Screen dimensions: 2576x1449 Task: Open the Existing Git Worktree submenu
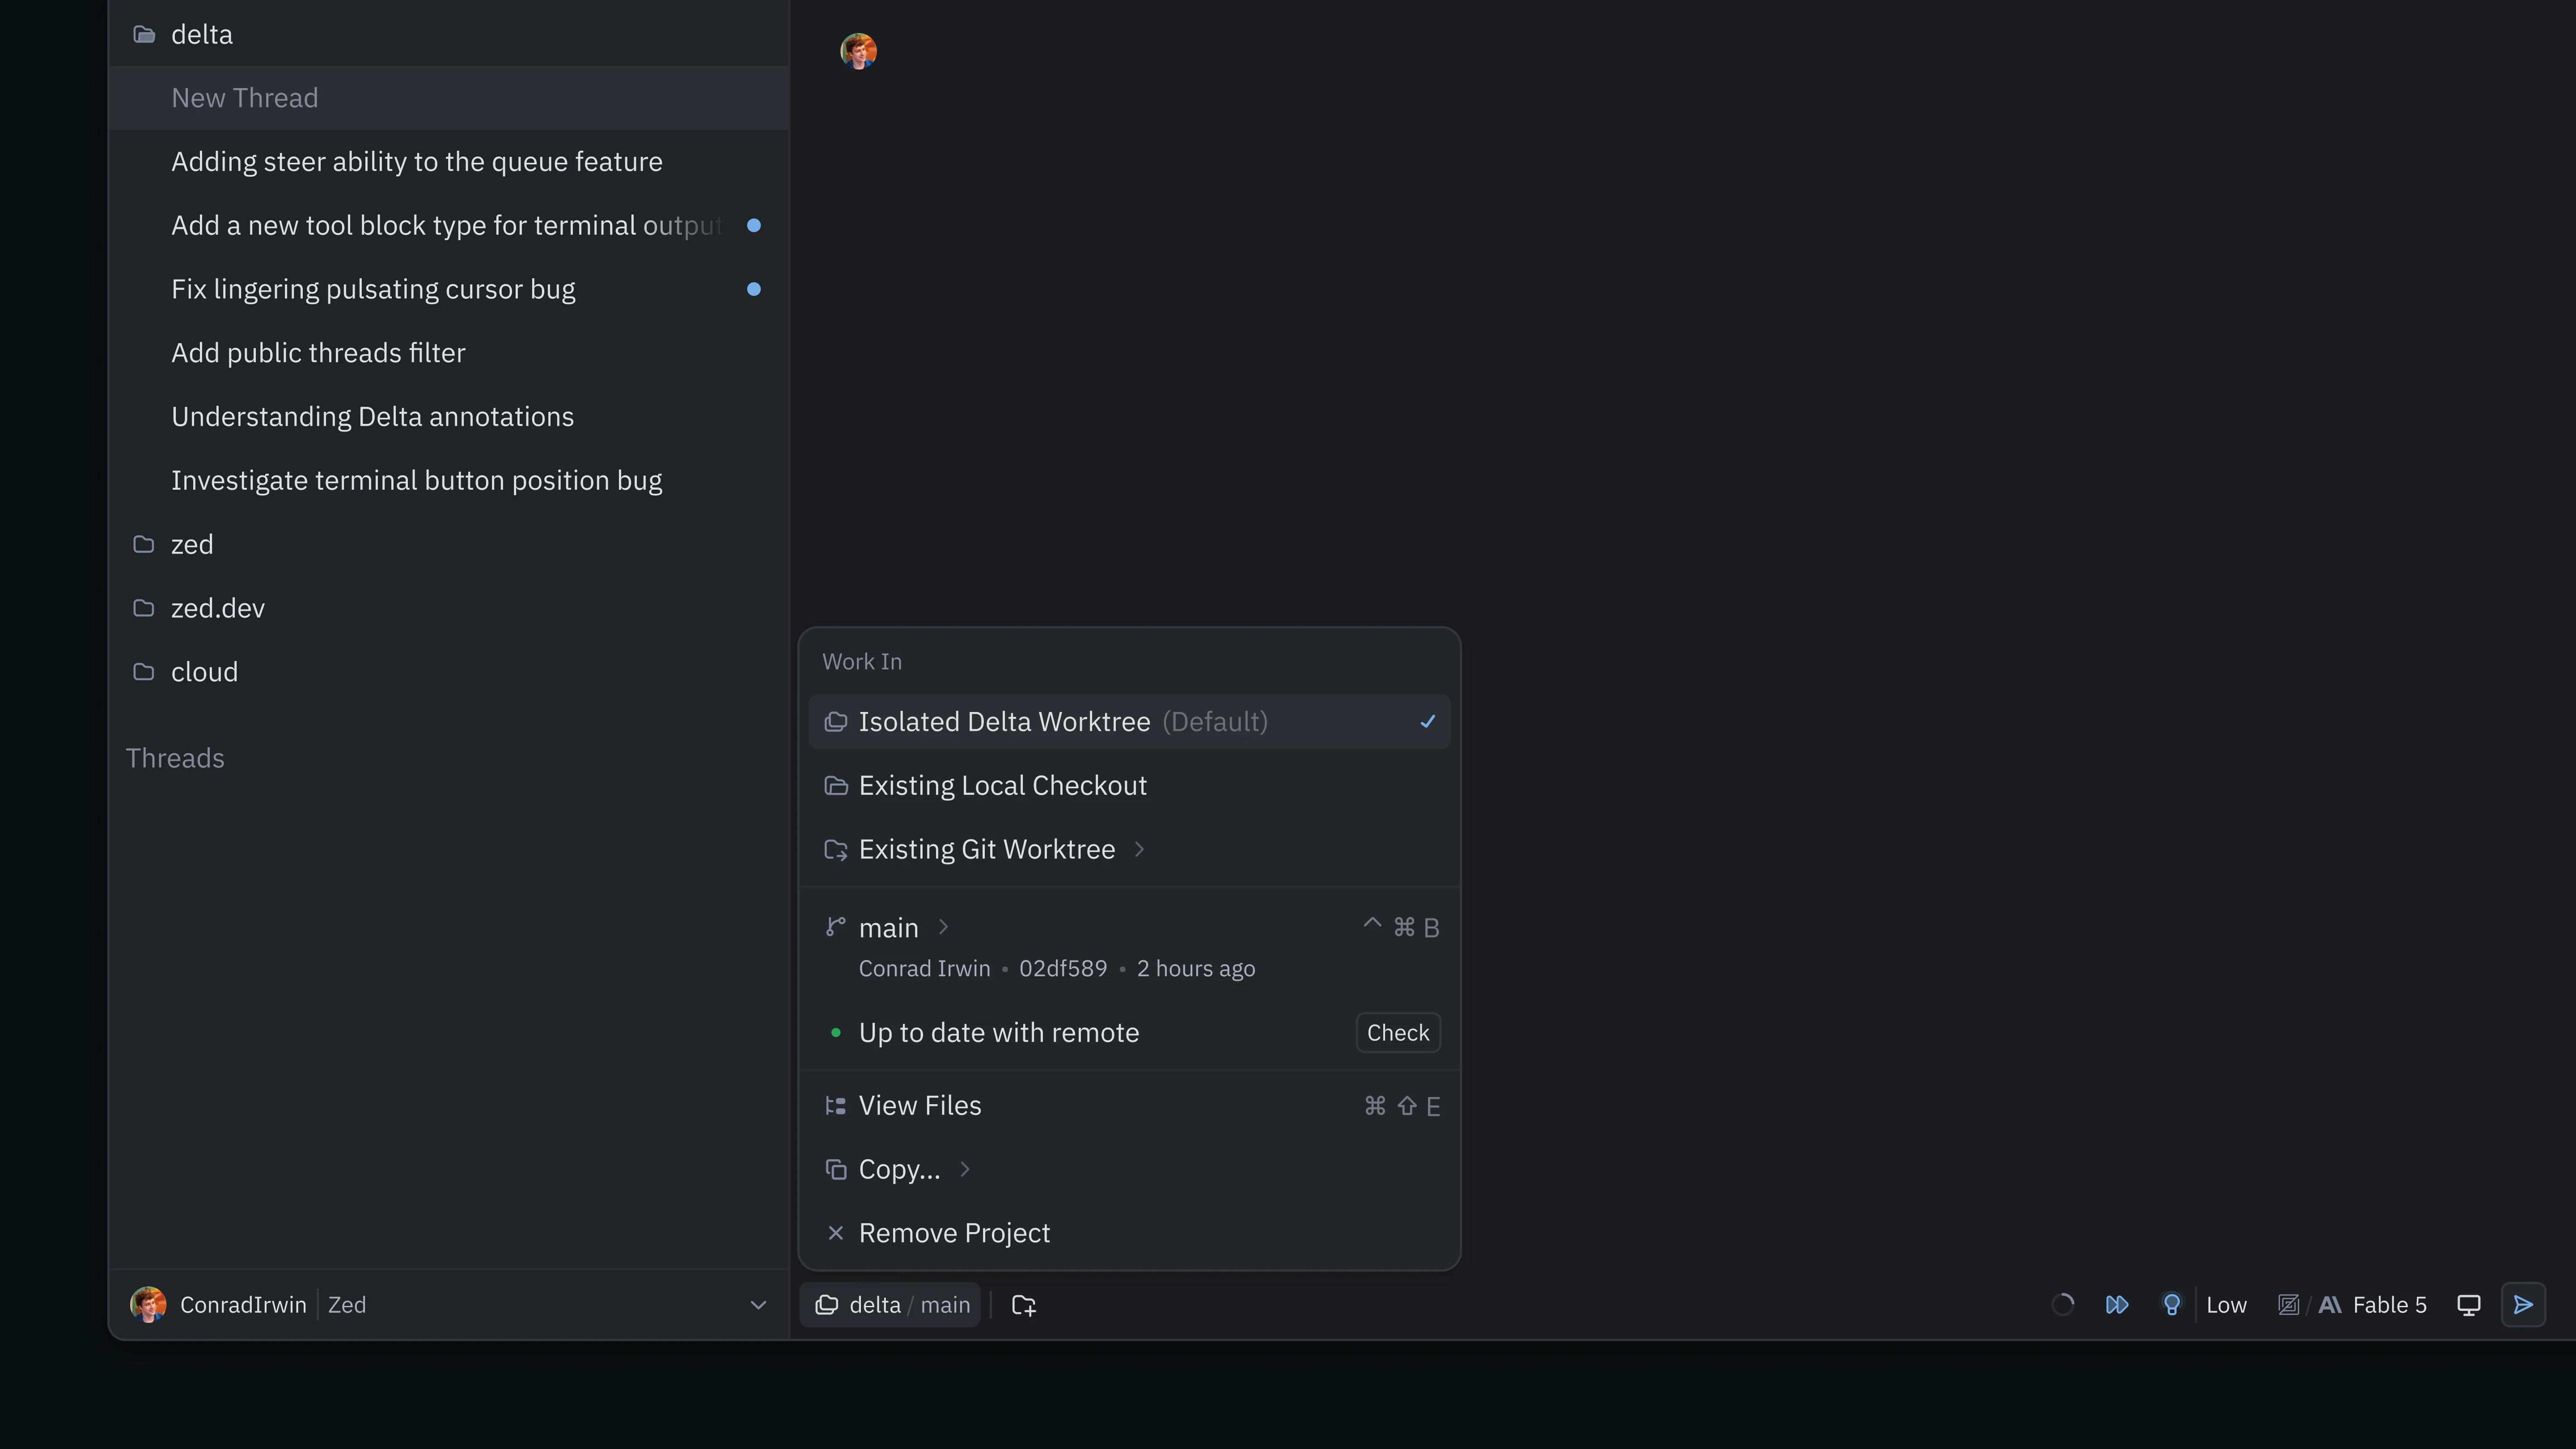click(x=1129, y=850)
